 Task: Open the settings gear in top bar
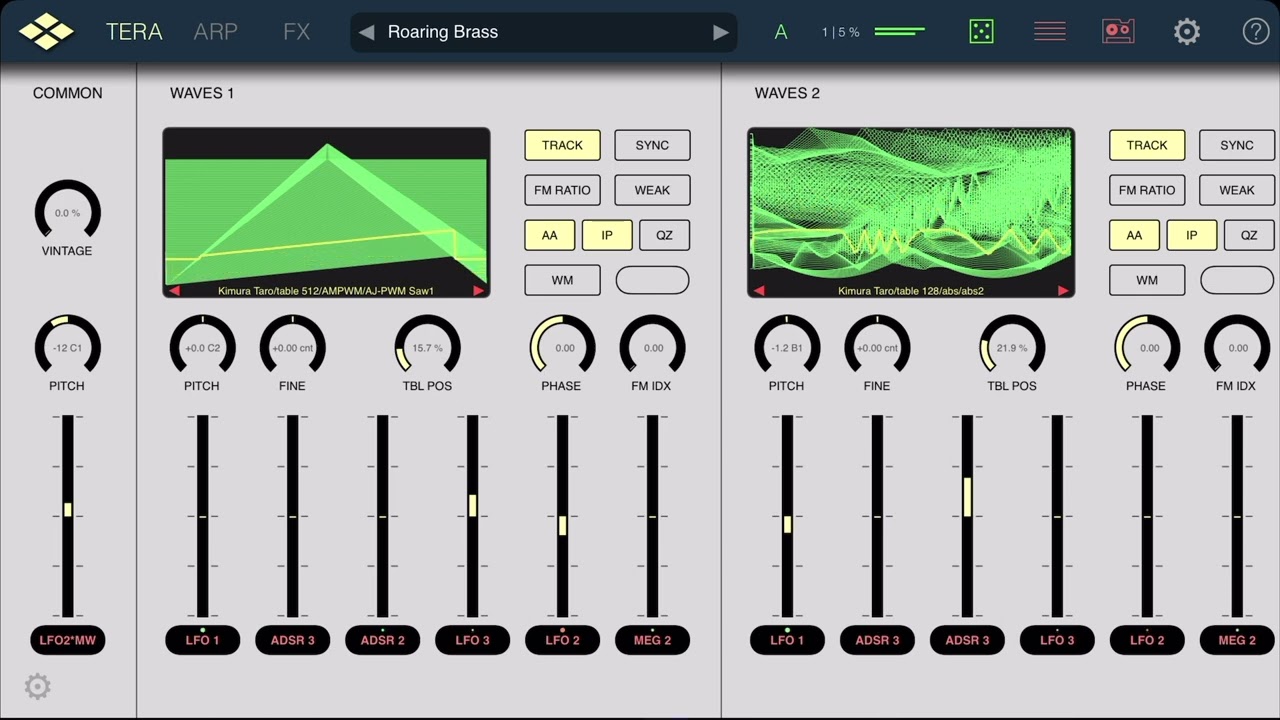point(1187,32)
